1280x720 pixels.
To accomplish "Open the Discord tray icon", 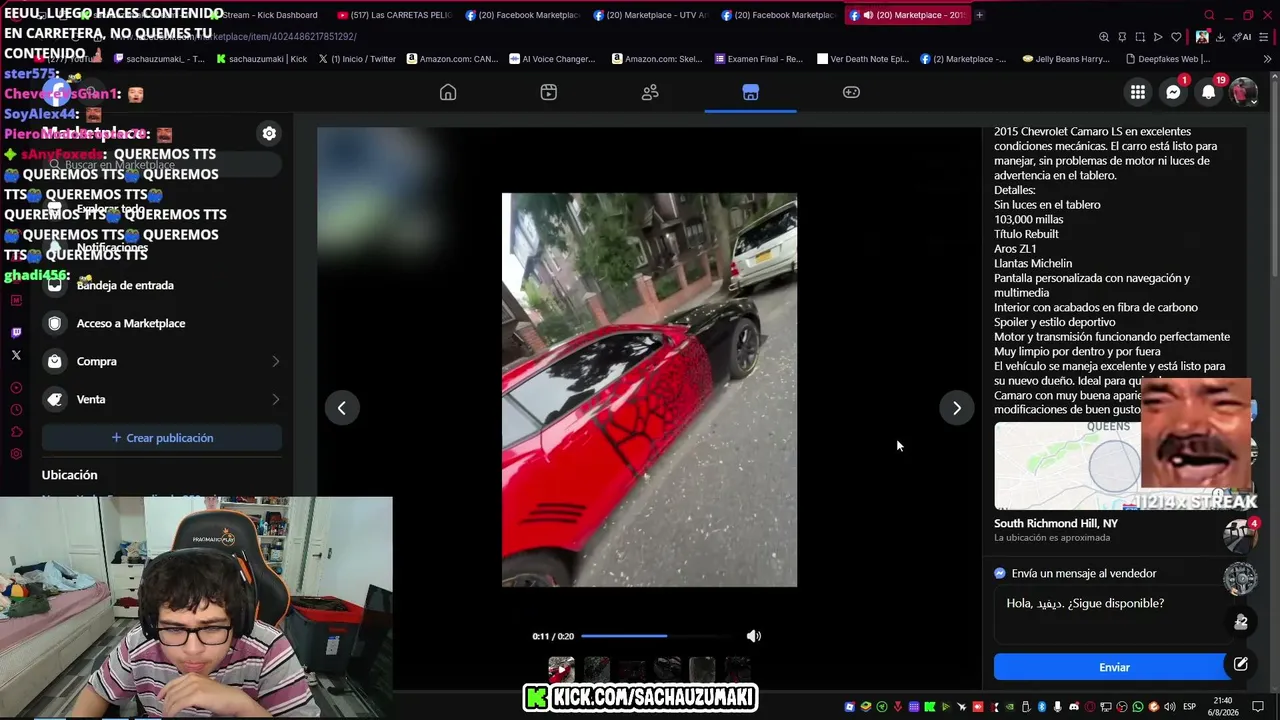I will [1074, 707].
